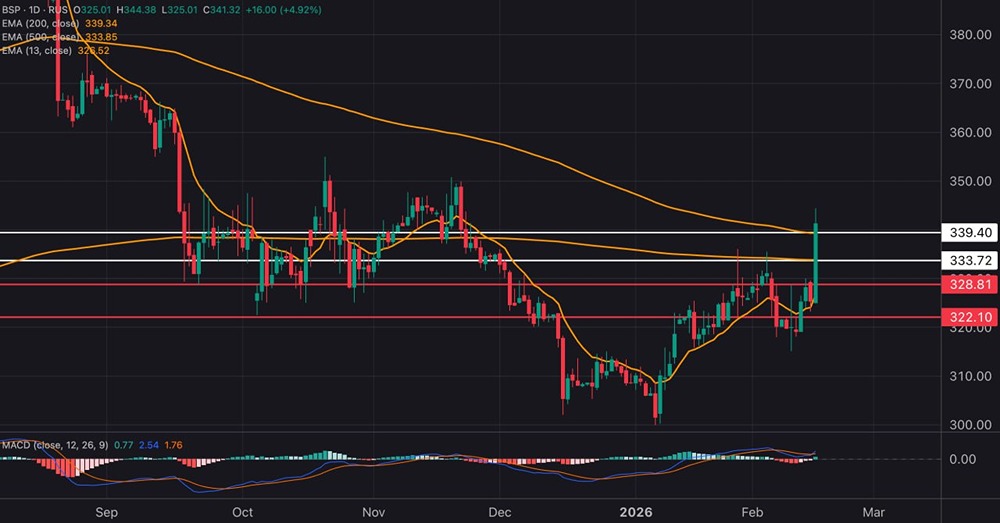Viewport: 1000px width, 523px height.
Task: Click the closing price C341.32 value
Action: [221, 10]
